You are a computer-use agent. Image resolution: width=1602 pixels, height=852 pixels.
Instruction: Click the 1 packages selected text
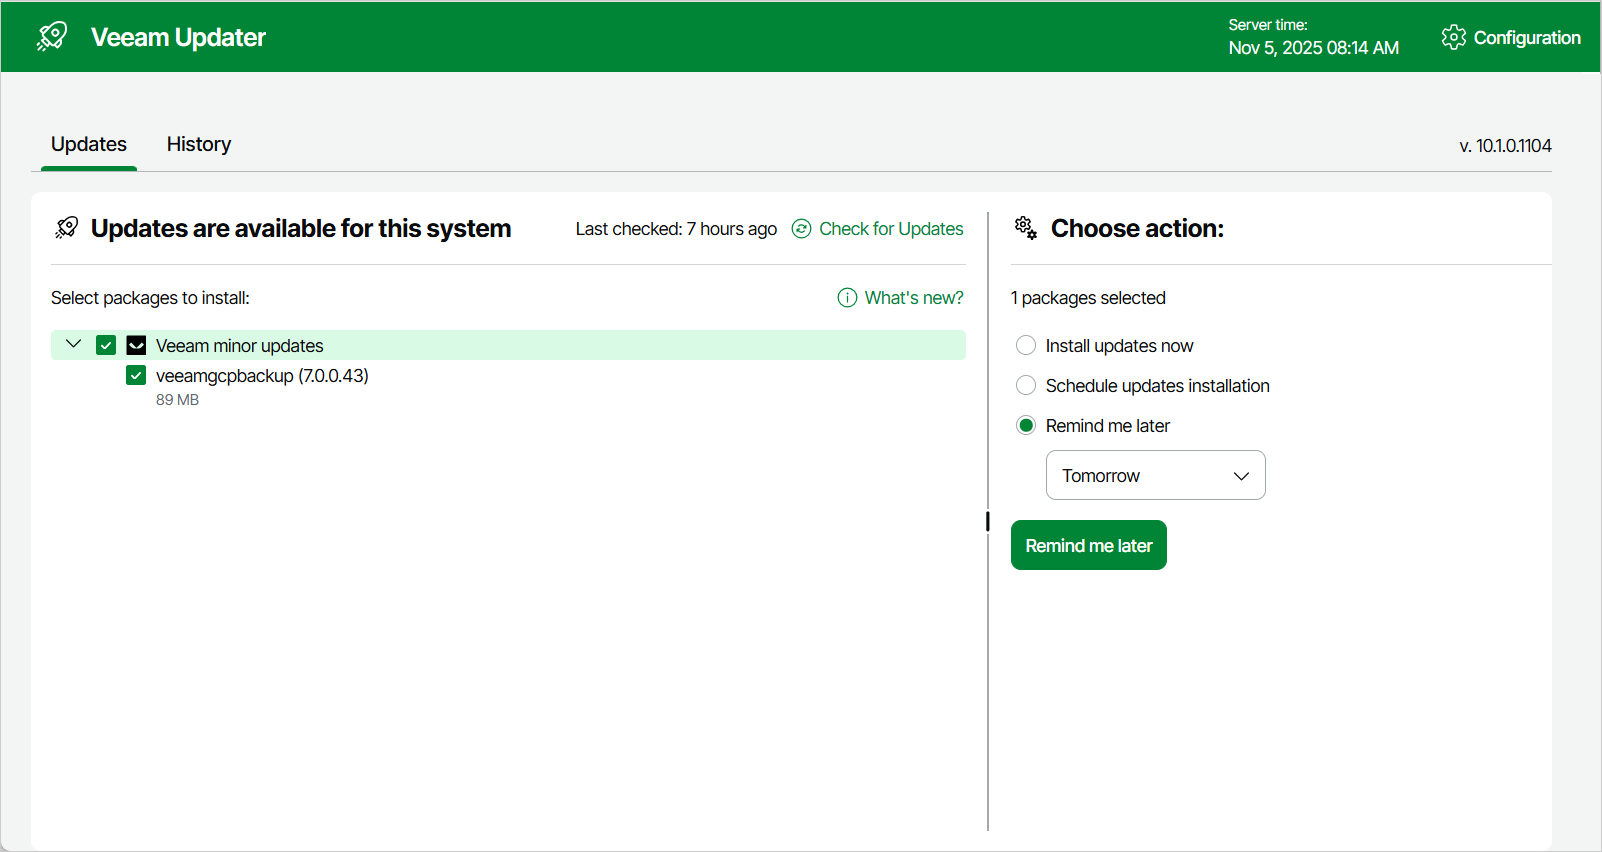[1088, 298]
